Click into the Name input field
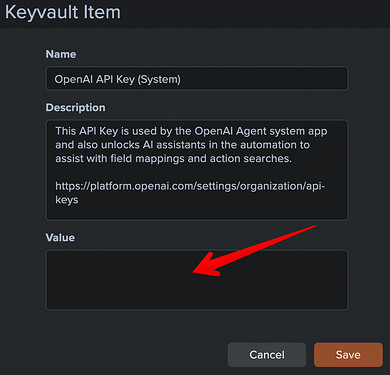 click(197, 79)
